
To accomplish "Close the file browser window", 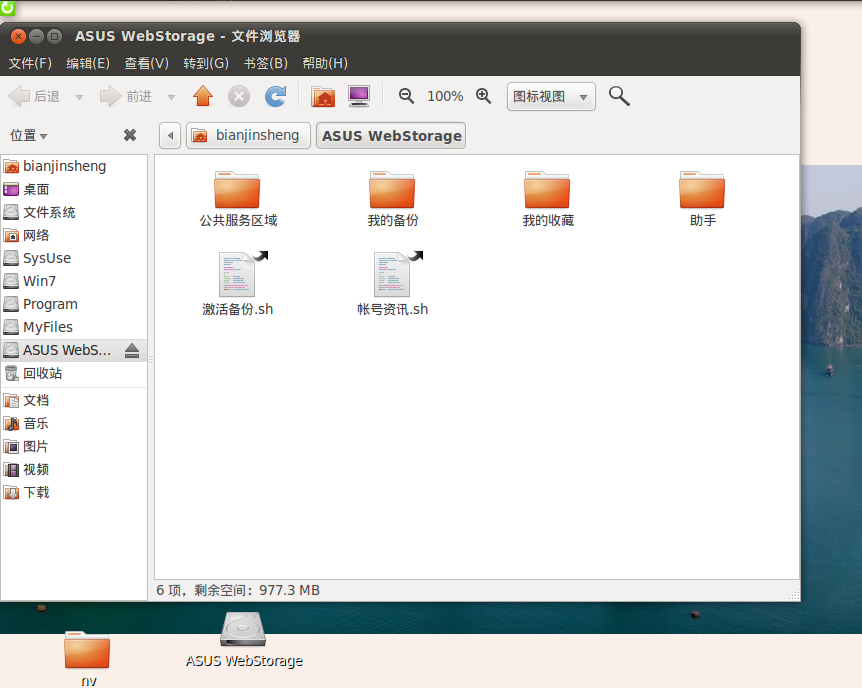I will [18, 36].
